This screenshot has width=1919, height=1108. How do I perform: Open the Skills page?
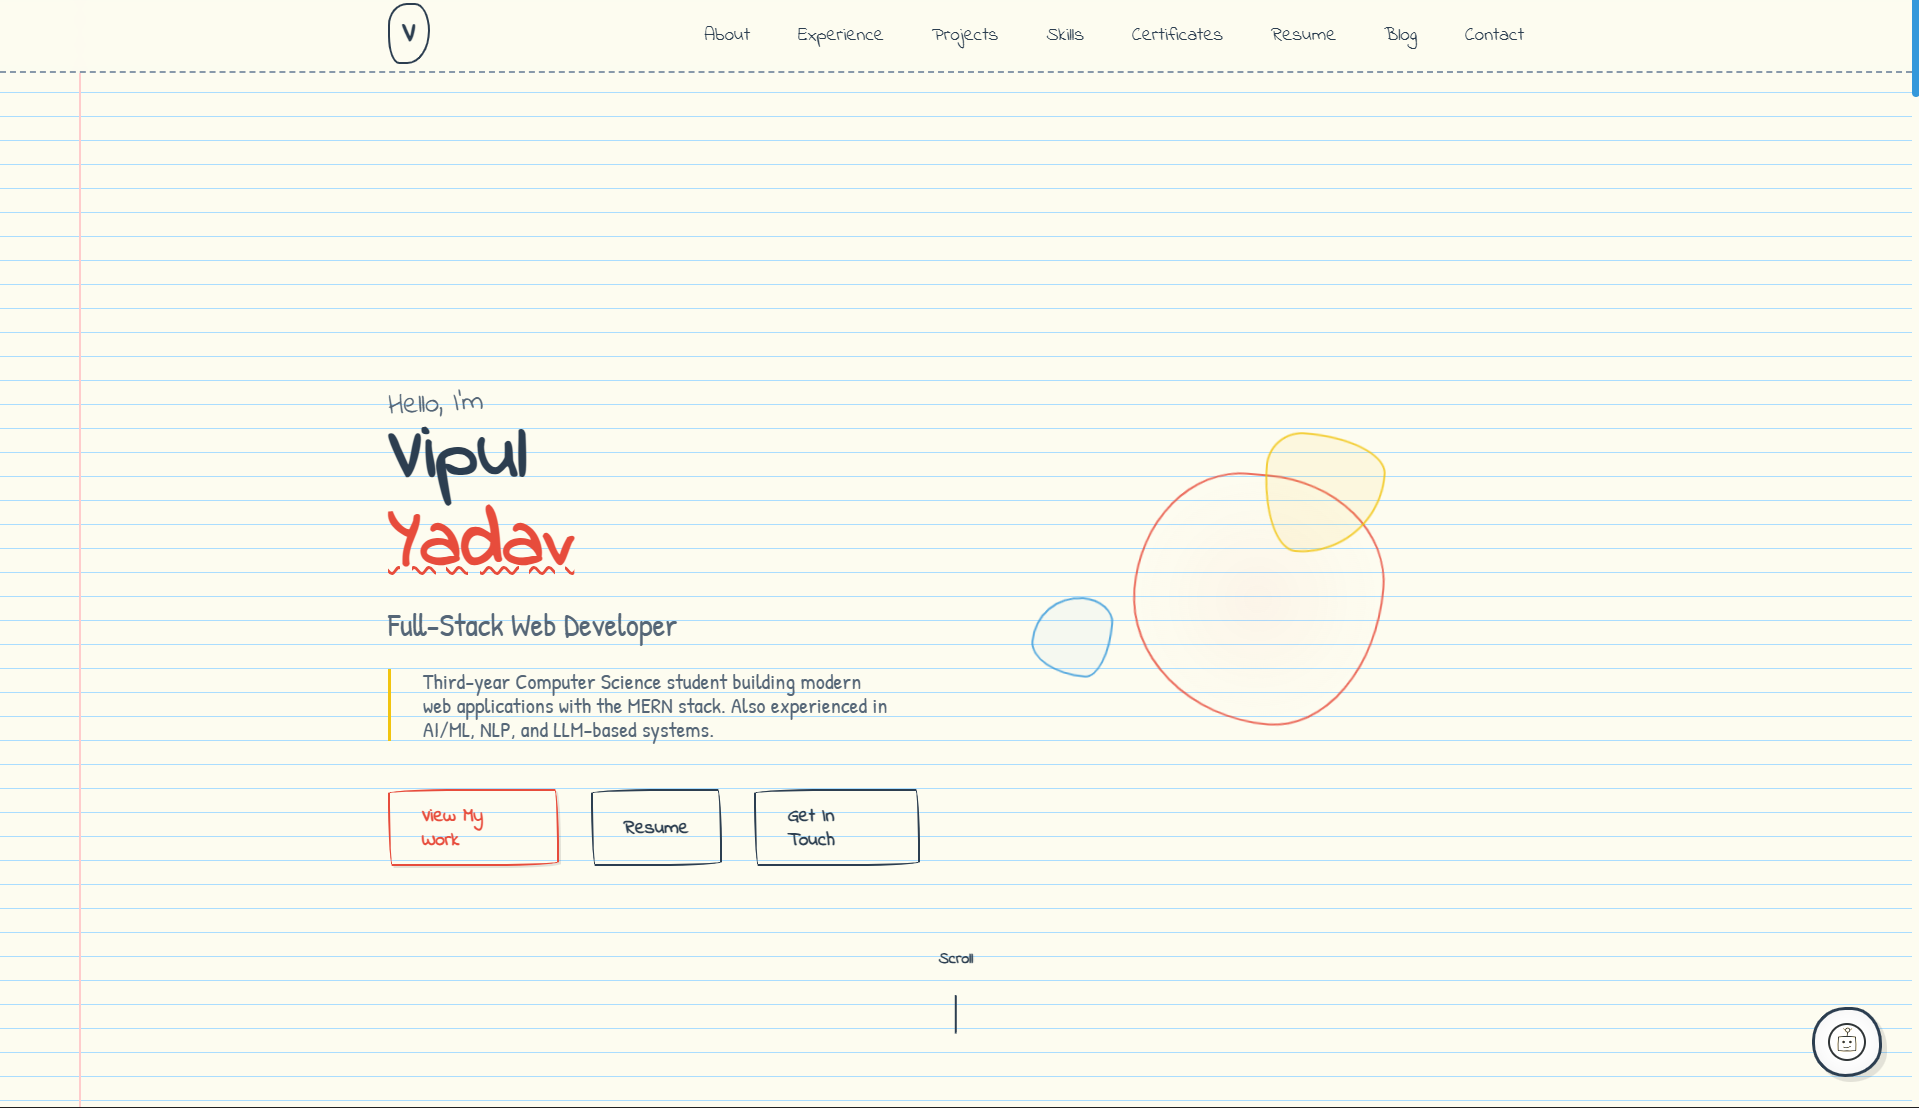pyautogui.click(x=1064, y=33)
